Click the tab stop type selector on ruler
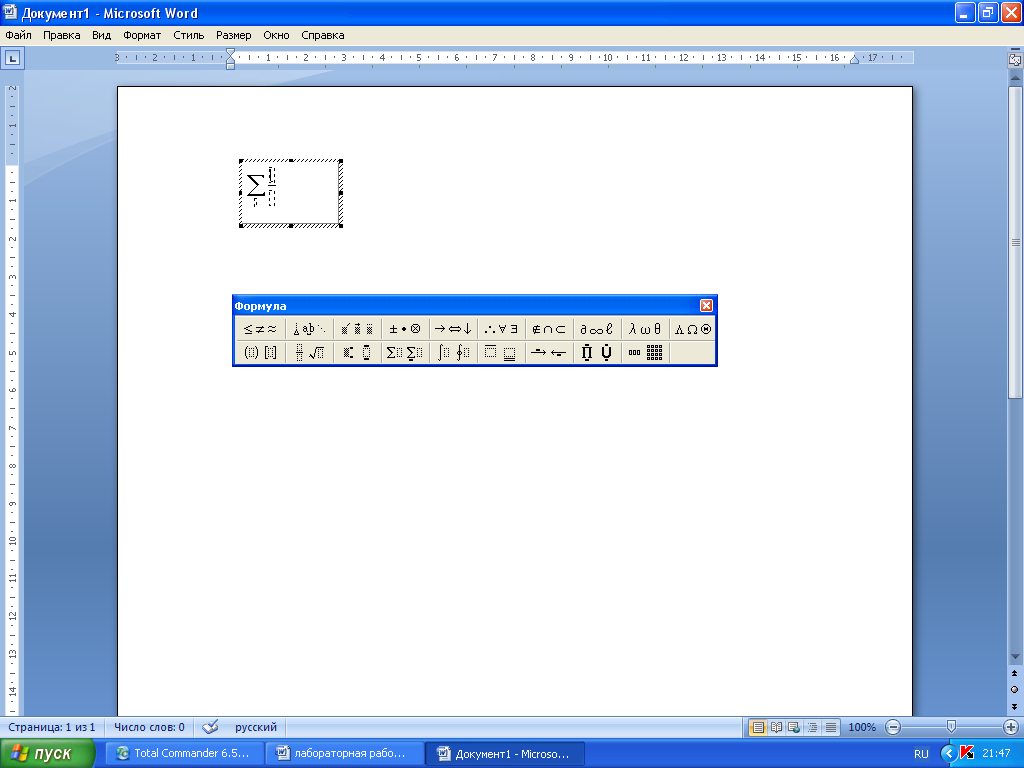This screenshot has height=768, width=1024. coord(12,58)
